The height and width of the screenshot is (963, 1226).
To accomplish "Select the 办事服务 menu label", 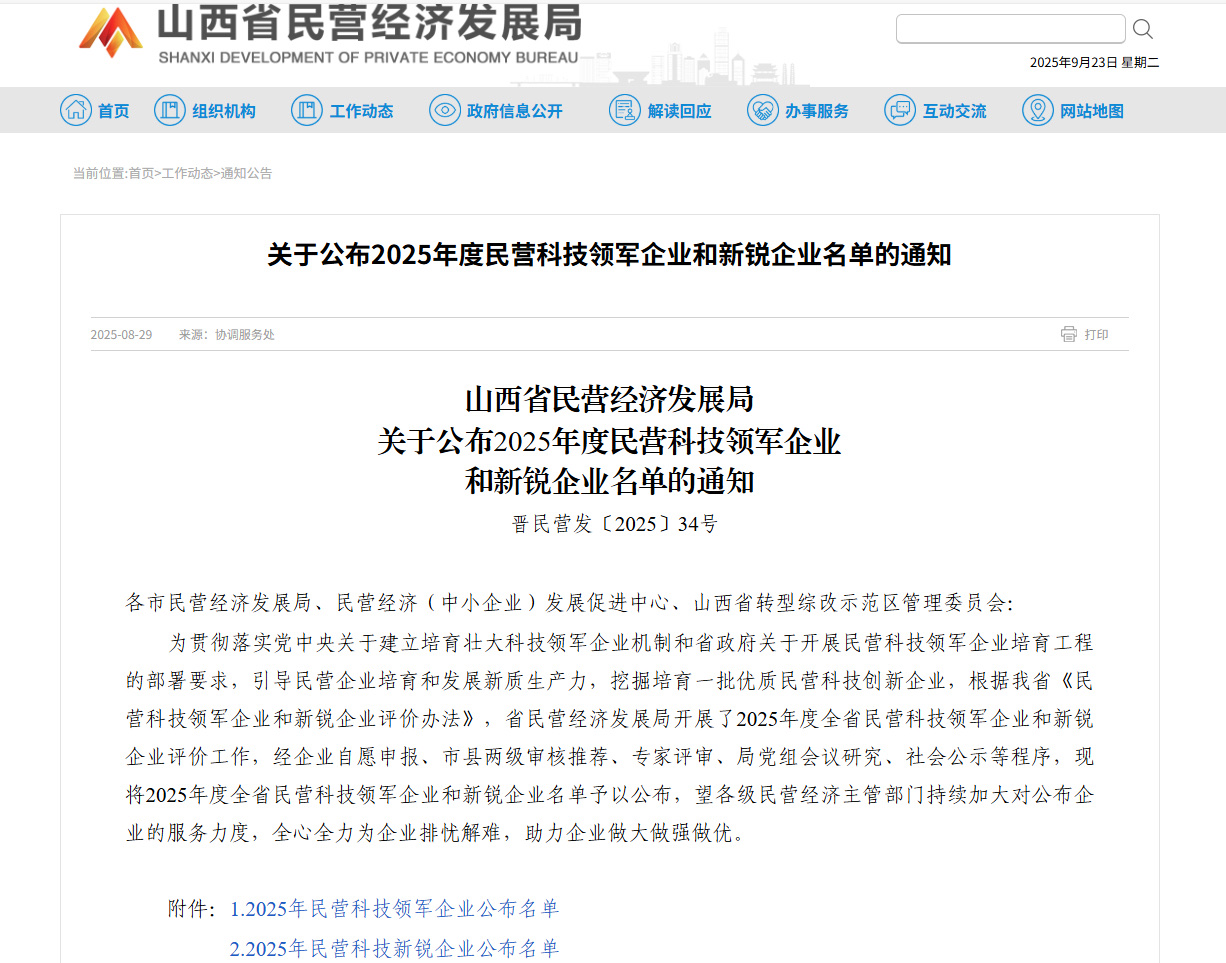I will coord(816,111).
